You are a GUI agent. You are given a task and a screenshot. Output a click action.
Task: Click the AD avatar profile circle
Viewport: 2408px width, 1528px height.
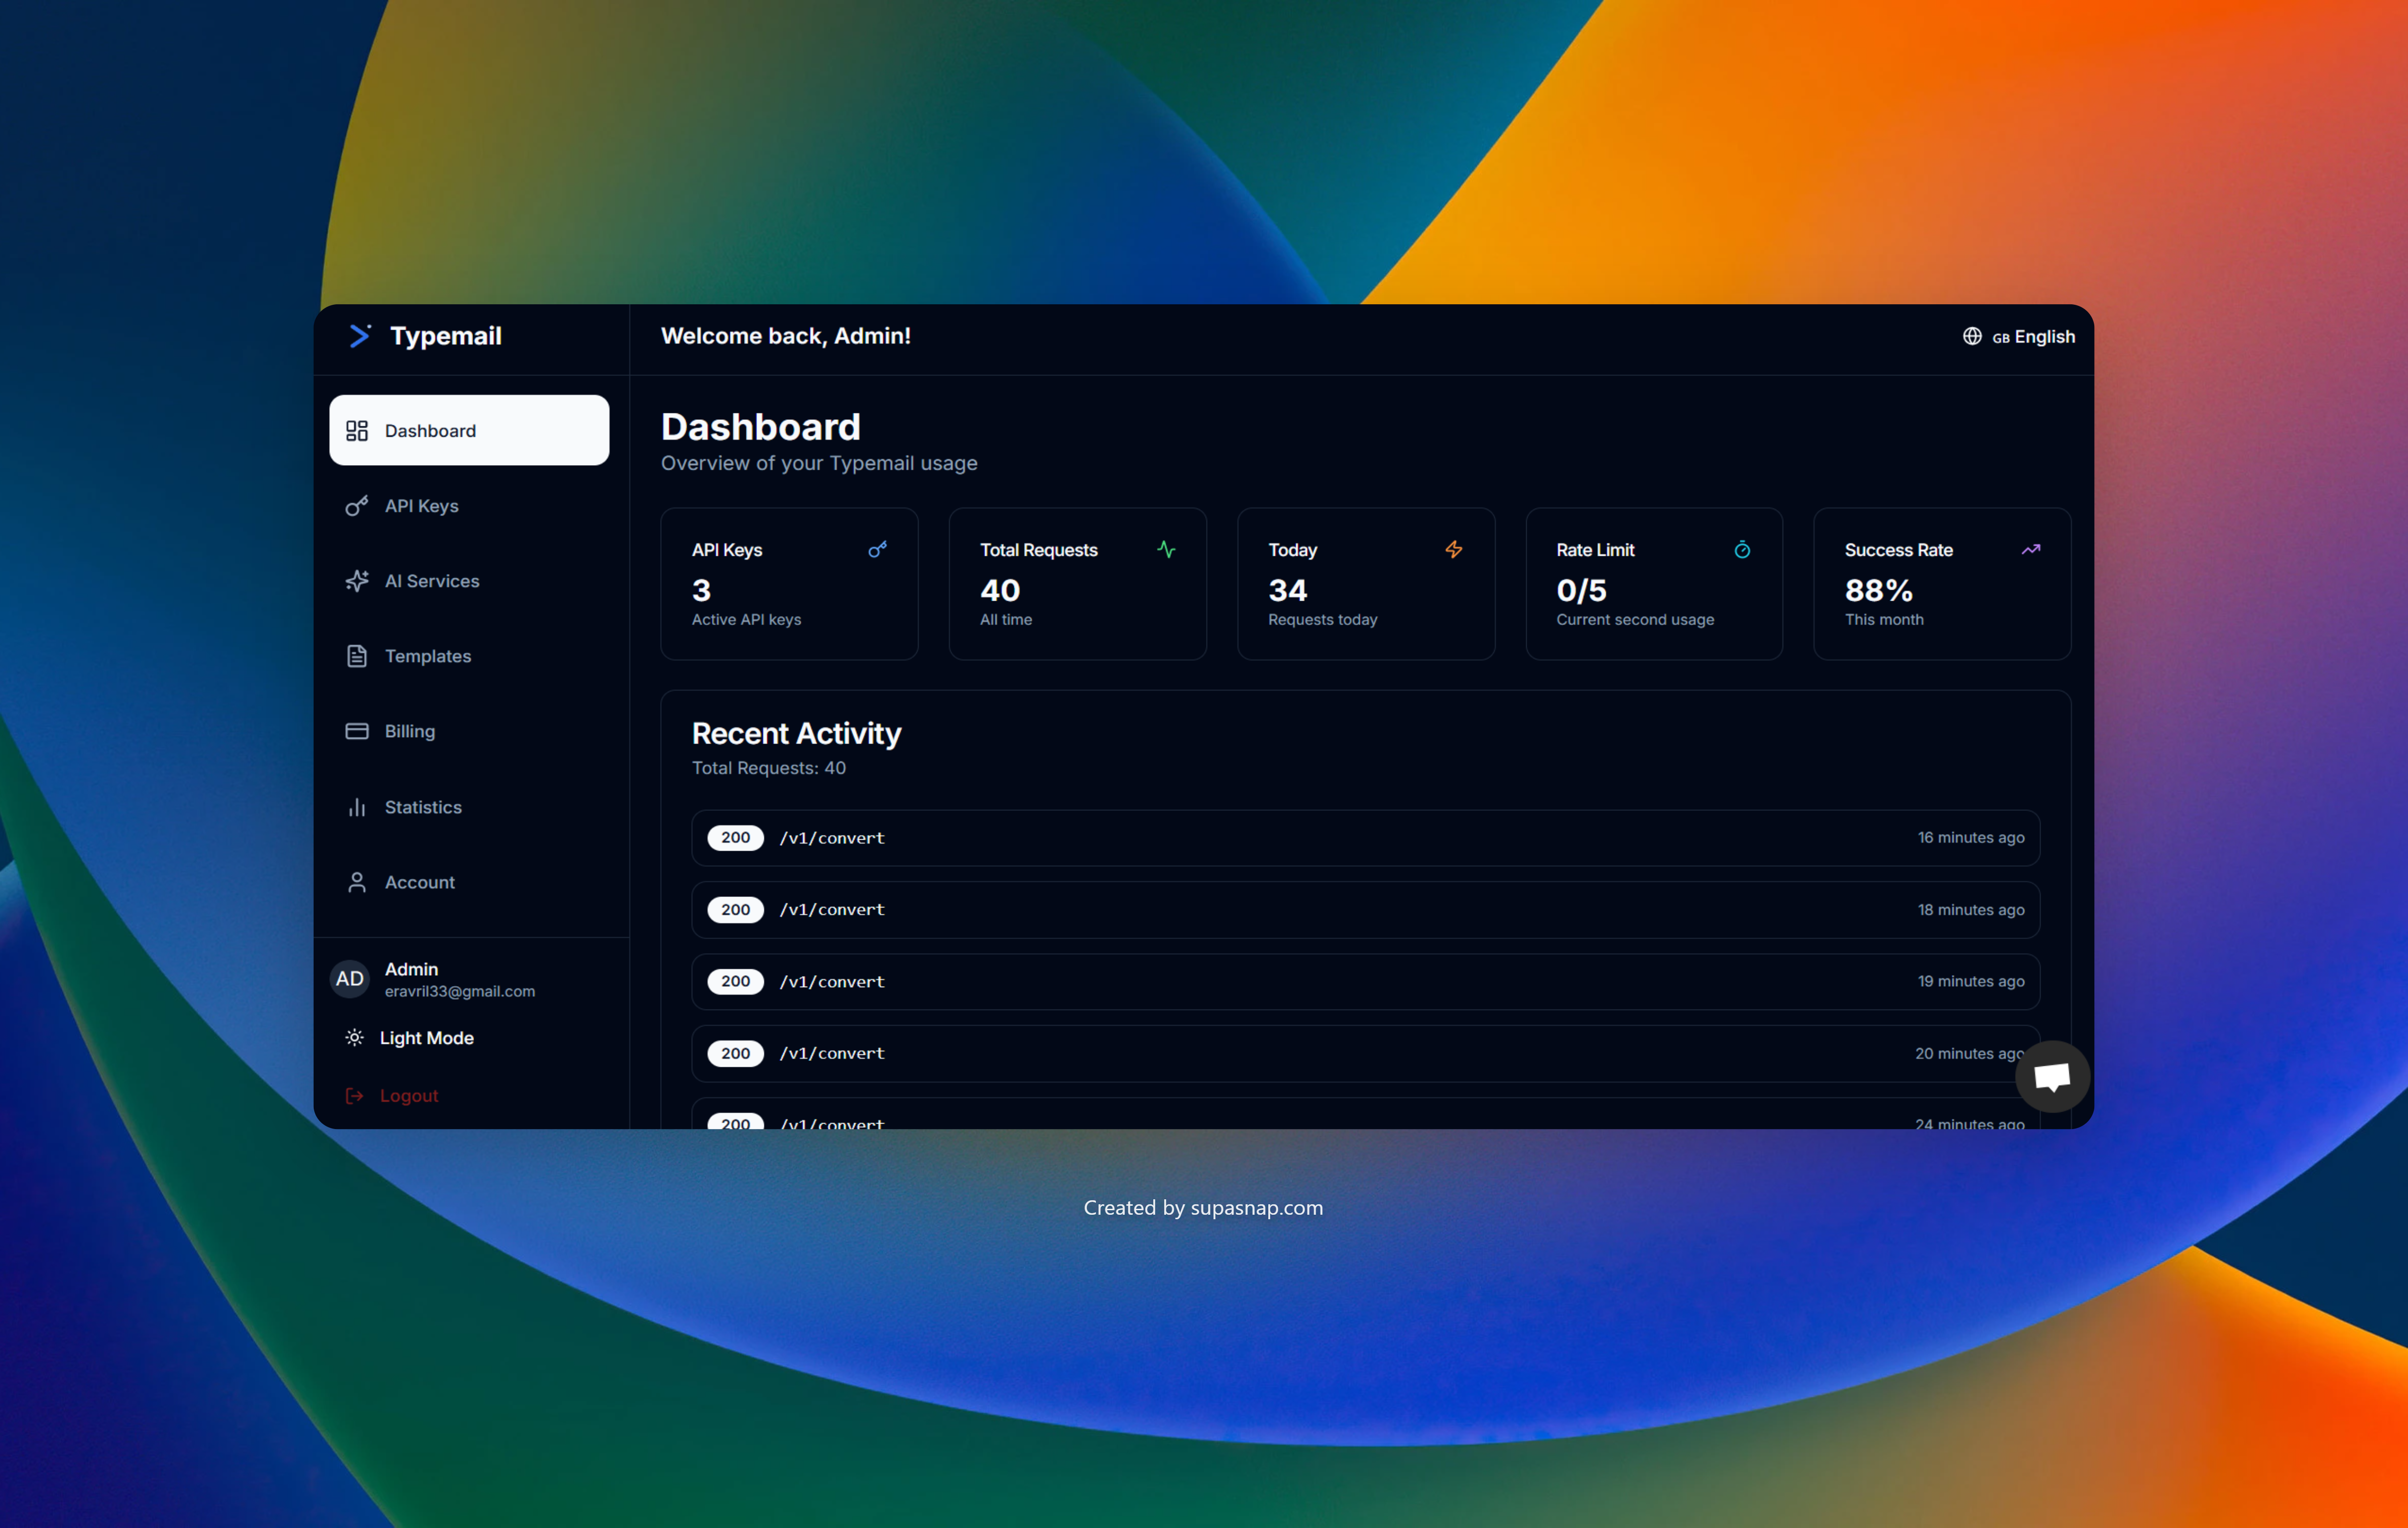pyautogui.click(x=349, y=979)
